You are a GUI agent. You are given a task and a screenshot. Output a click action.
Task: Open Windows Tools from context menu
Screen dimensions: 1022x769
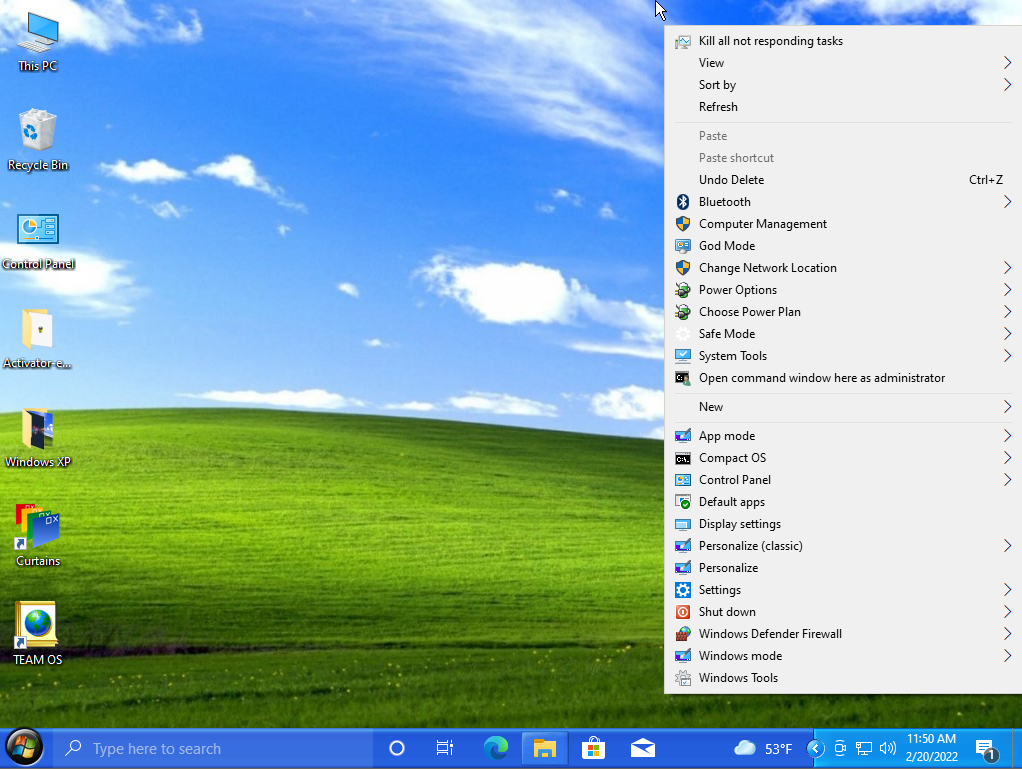pos(843,678)
